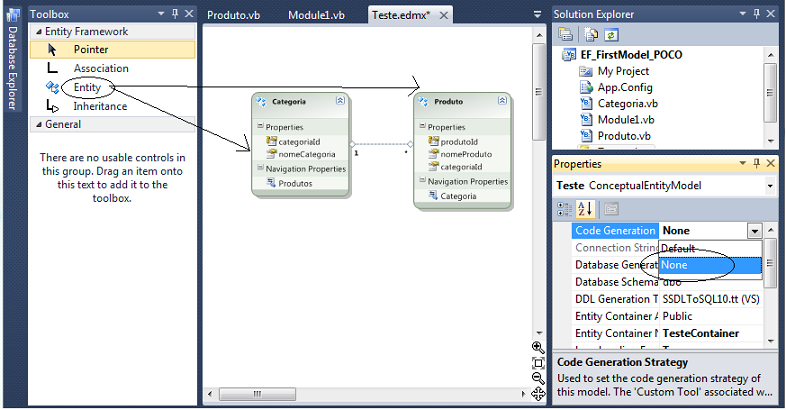Select the Entity Container Access property
This screenshot has height=410, width=786.
(668, 316)
